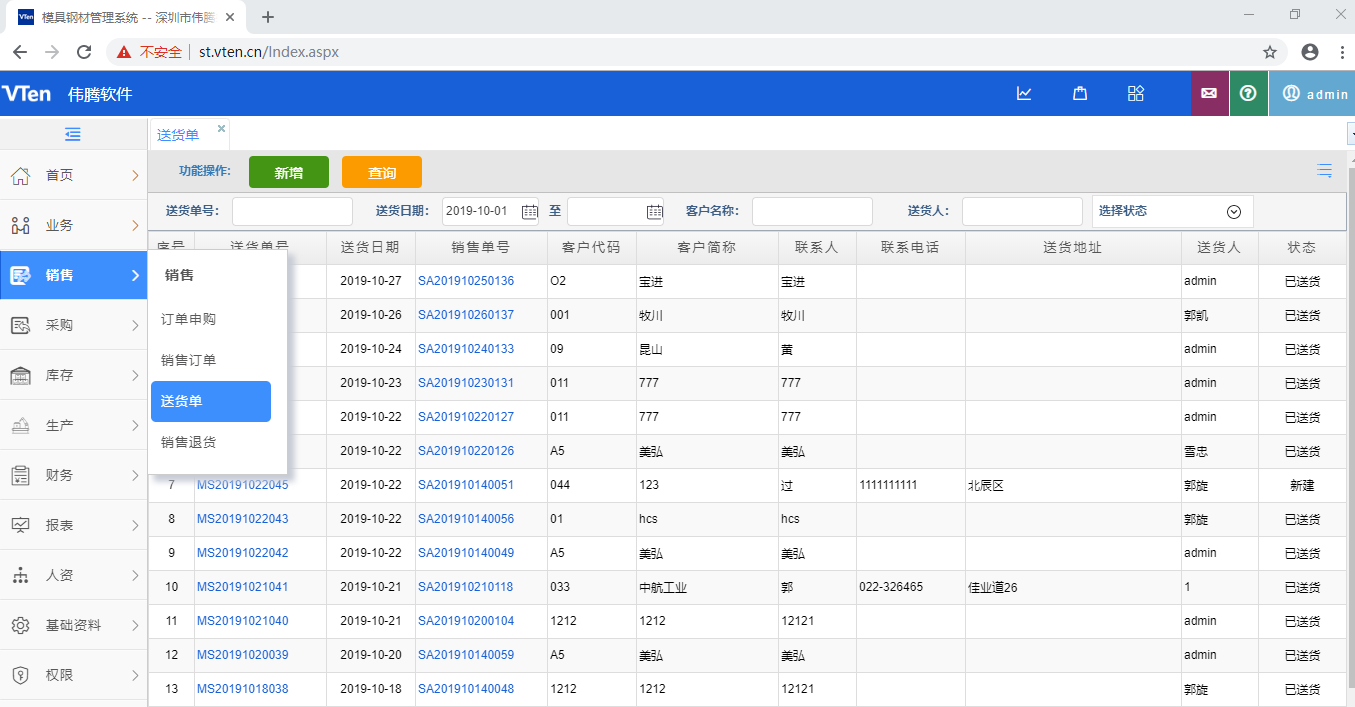Click the chart statistics icon in header
1355x707 pixels.
tap(1024, 93)
